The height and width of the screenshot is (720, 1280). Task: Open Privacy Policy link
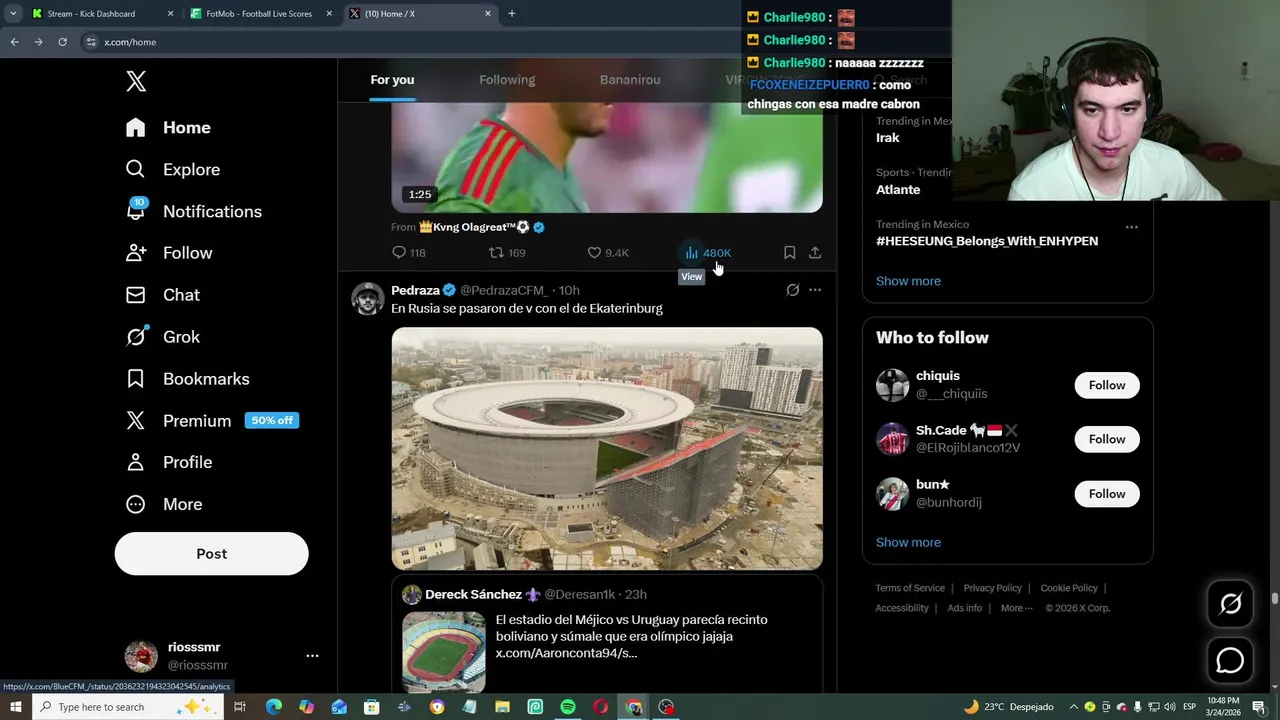click(992, 588)
